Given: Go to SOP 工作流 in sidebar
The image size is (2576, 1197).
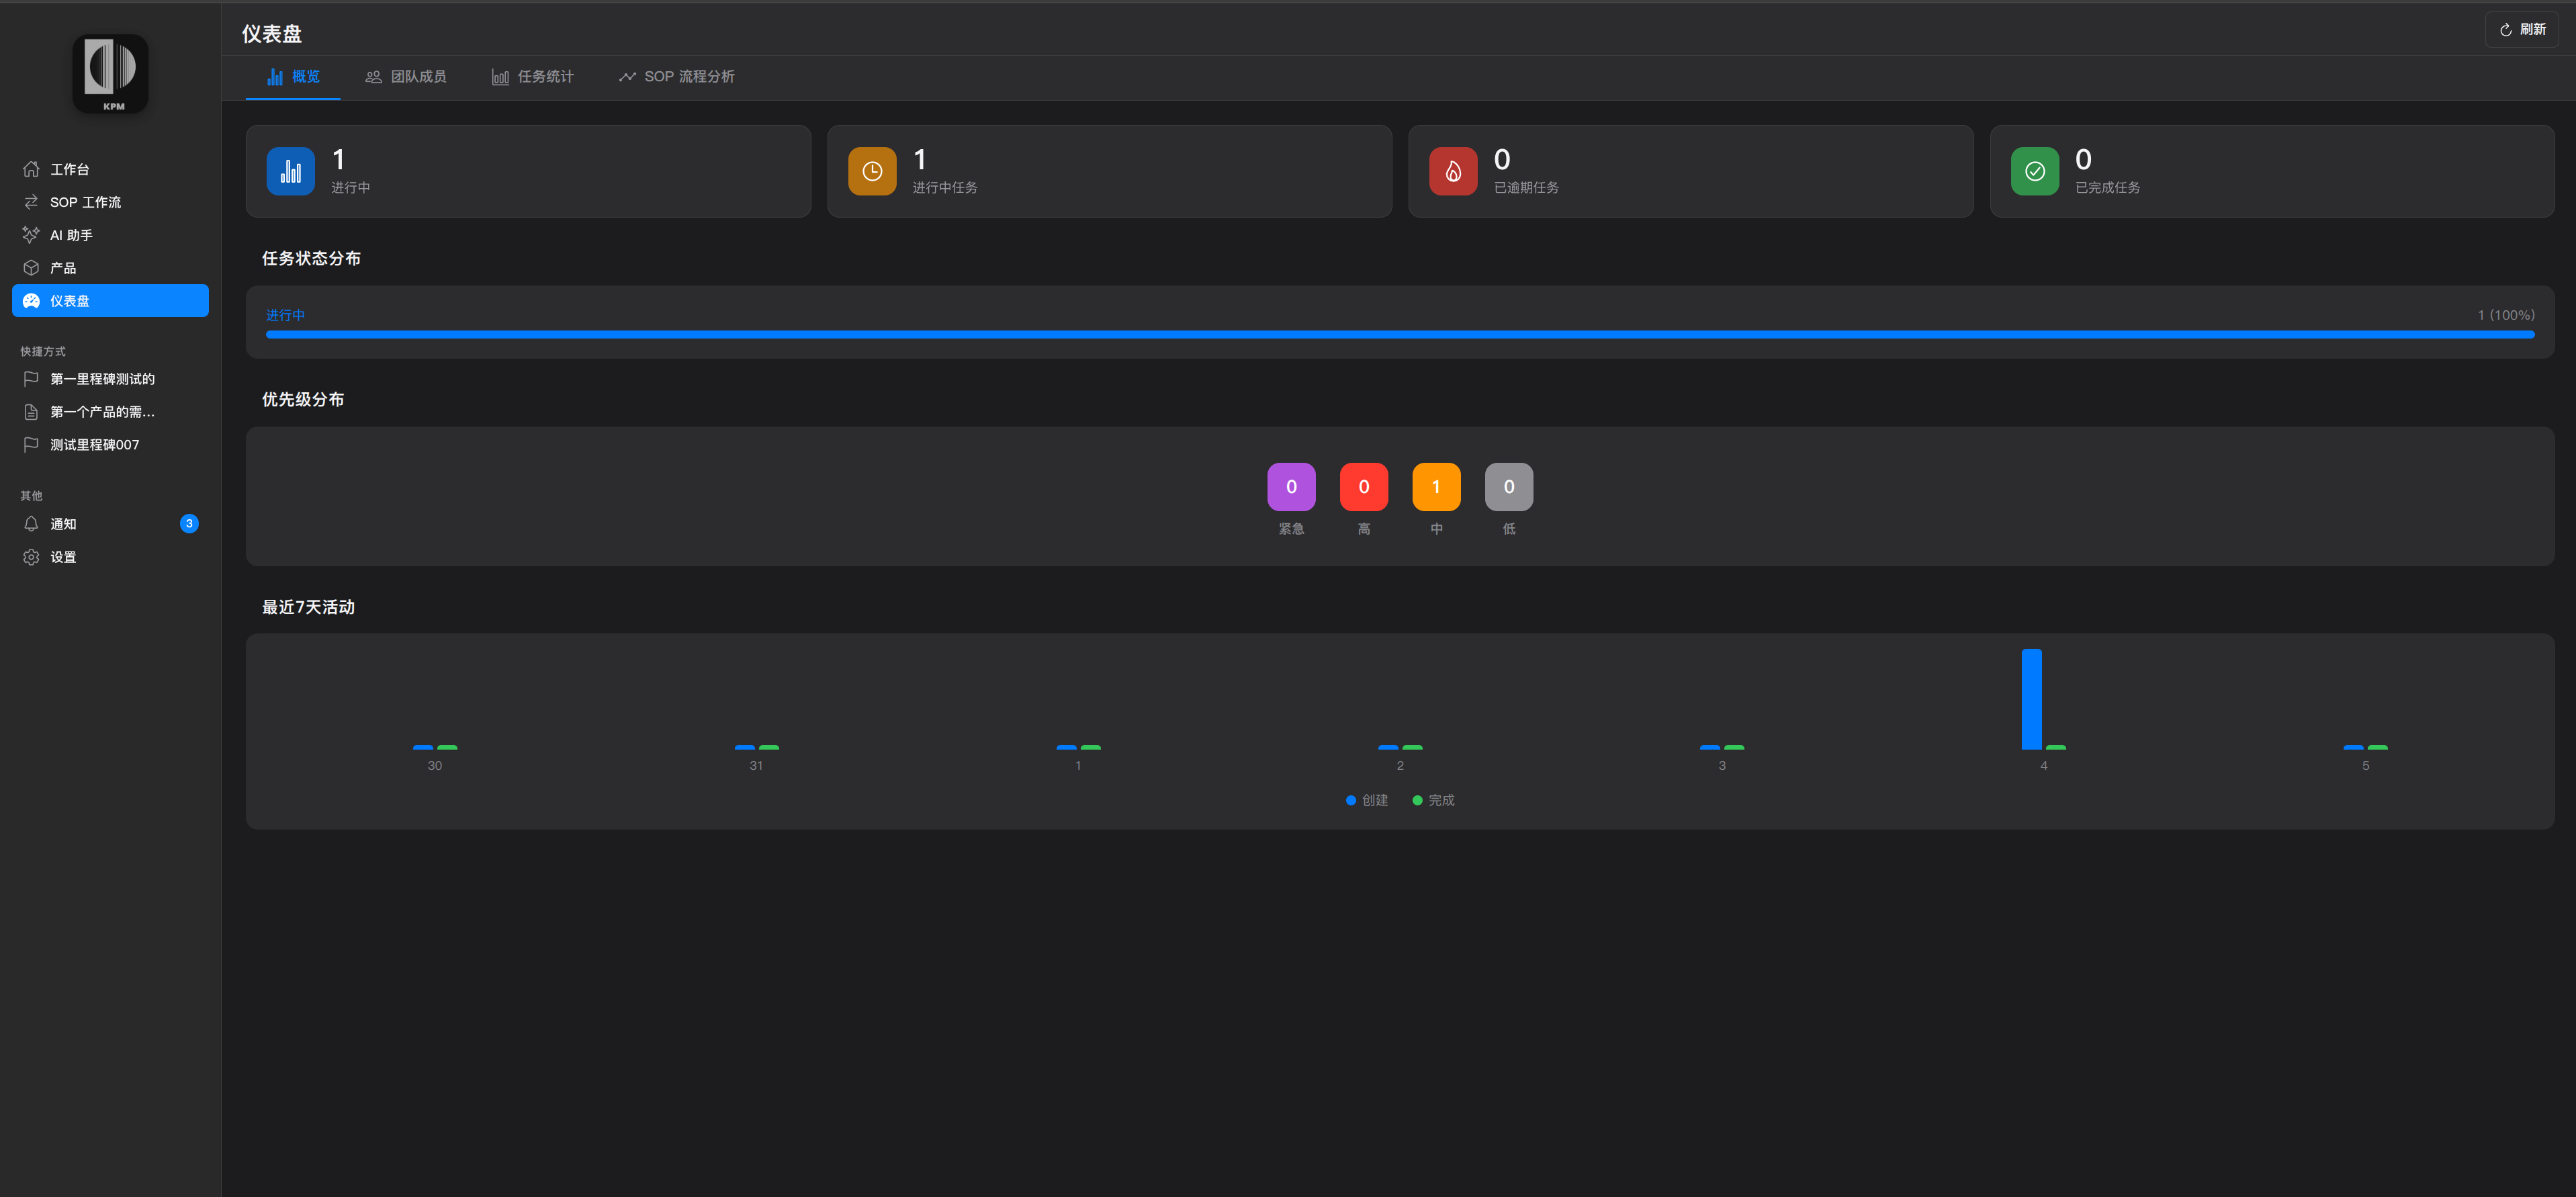Looking at the screenshot, I should pyautogui.click(x=85, y=202).
